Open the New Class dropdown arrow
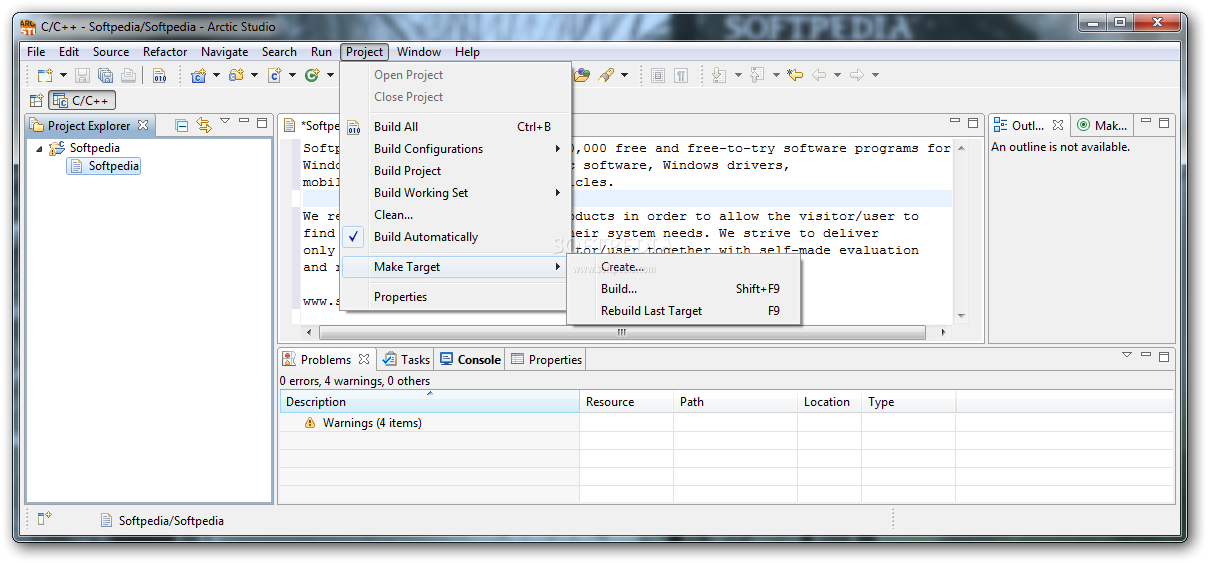 click(329, 75)
